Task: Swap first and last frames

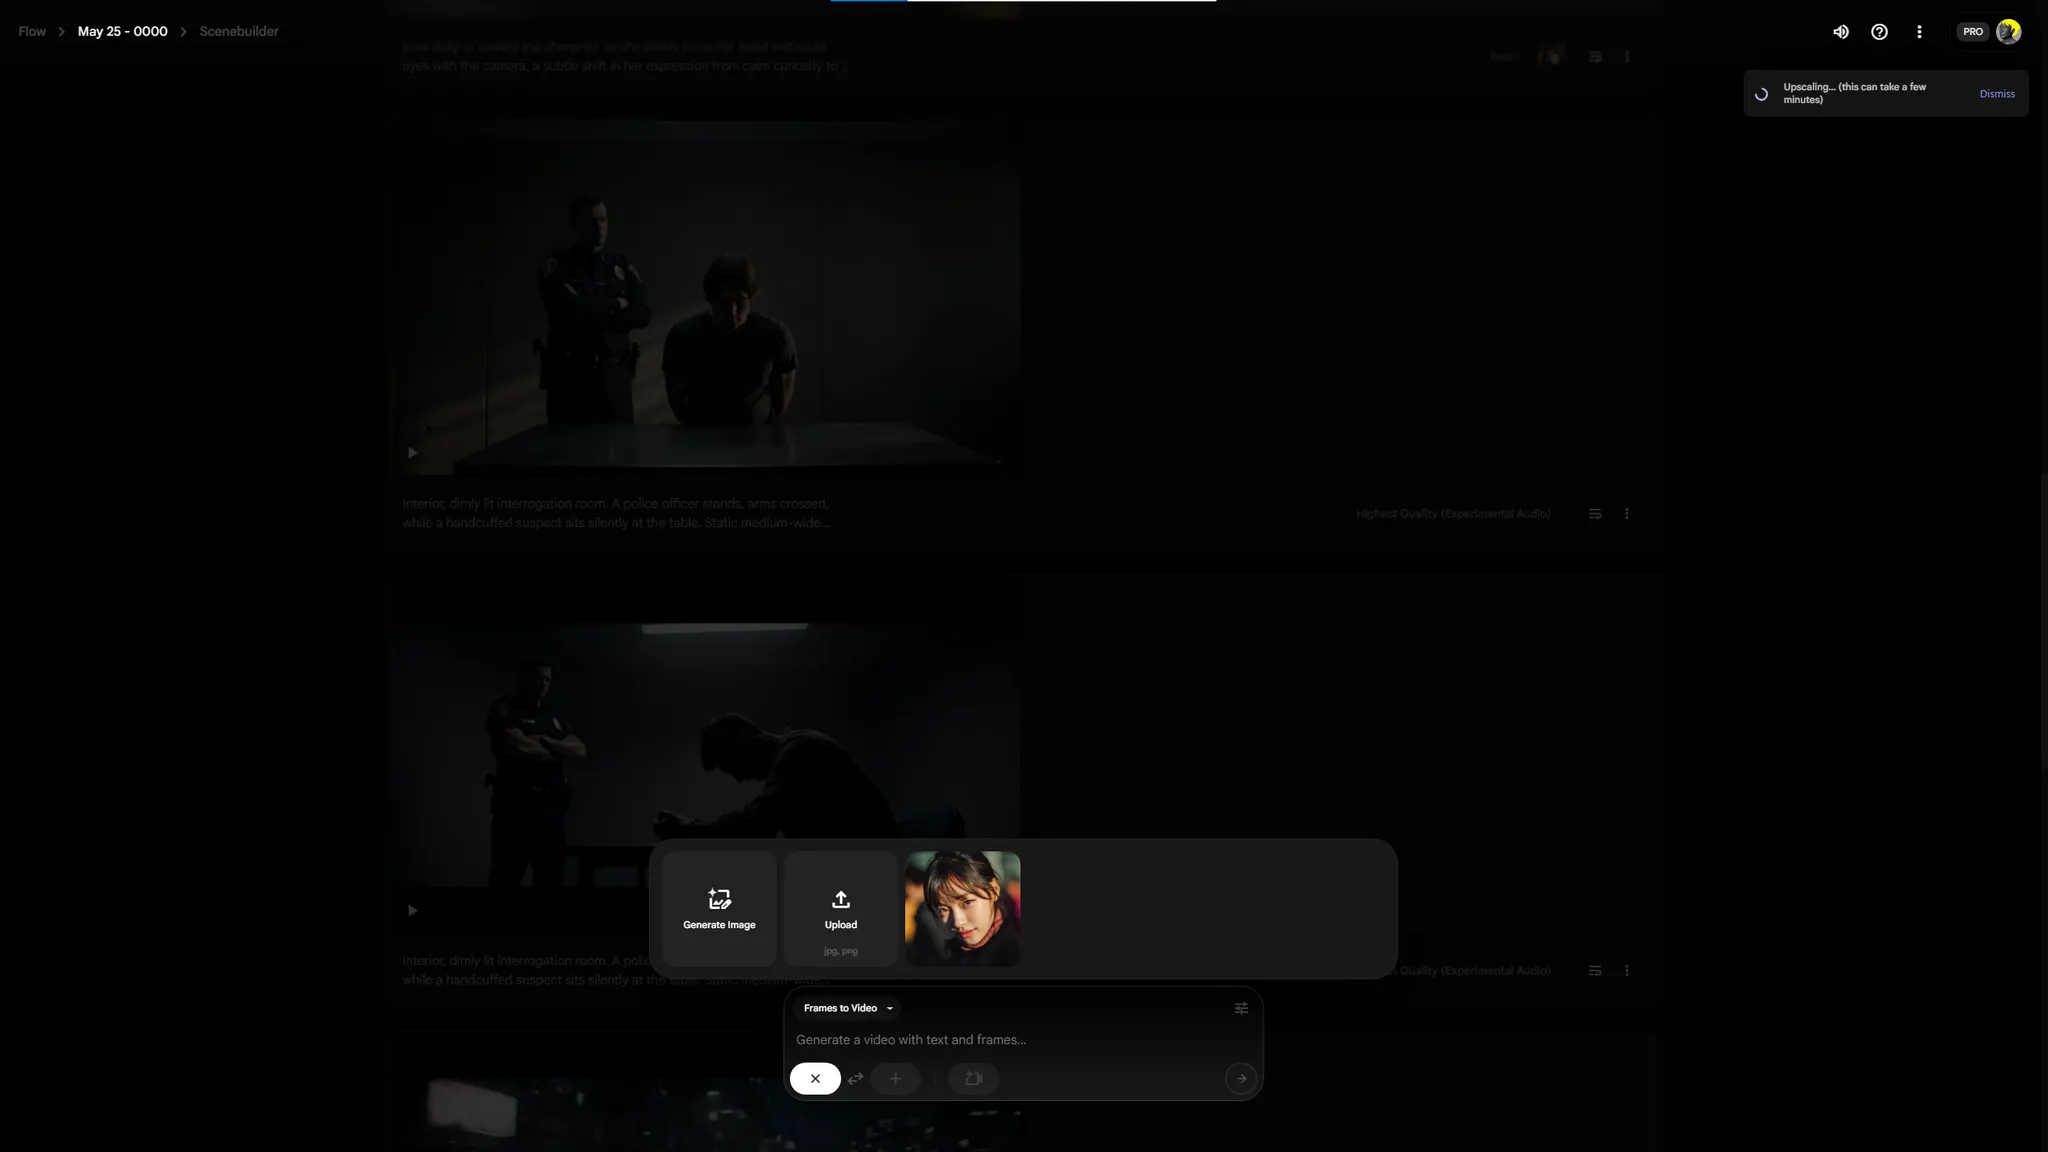Action: [x=855, y=1078]
